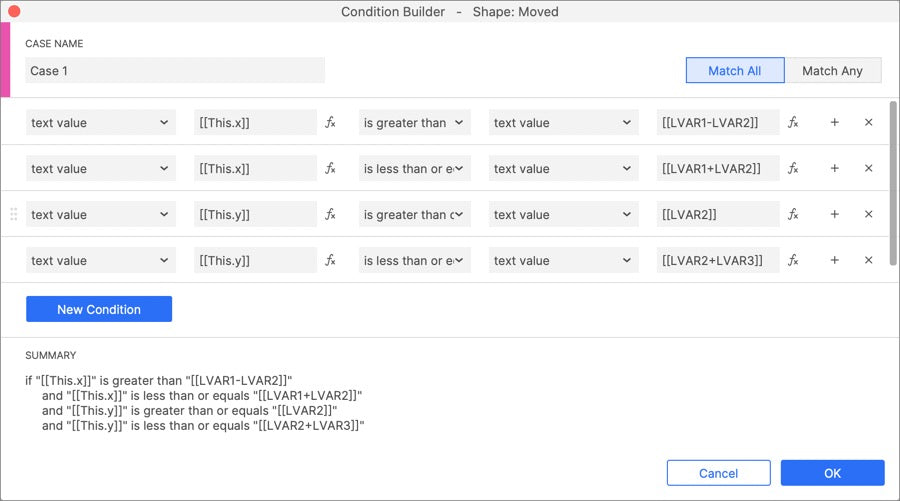The width and height of the screenshot is (900, 501).
Task: Click fx icon beside first [[This.x]] field
Action: point(331,123)
